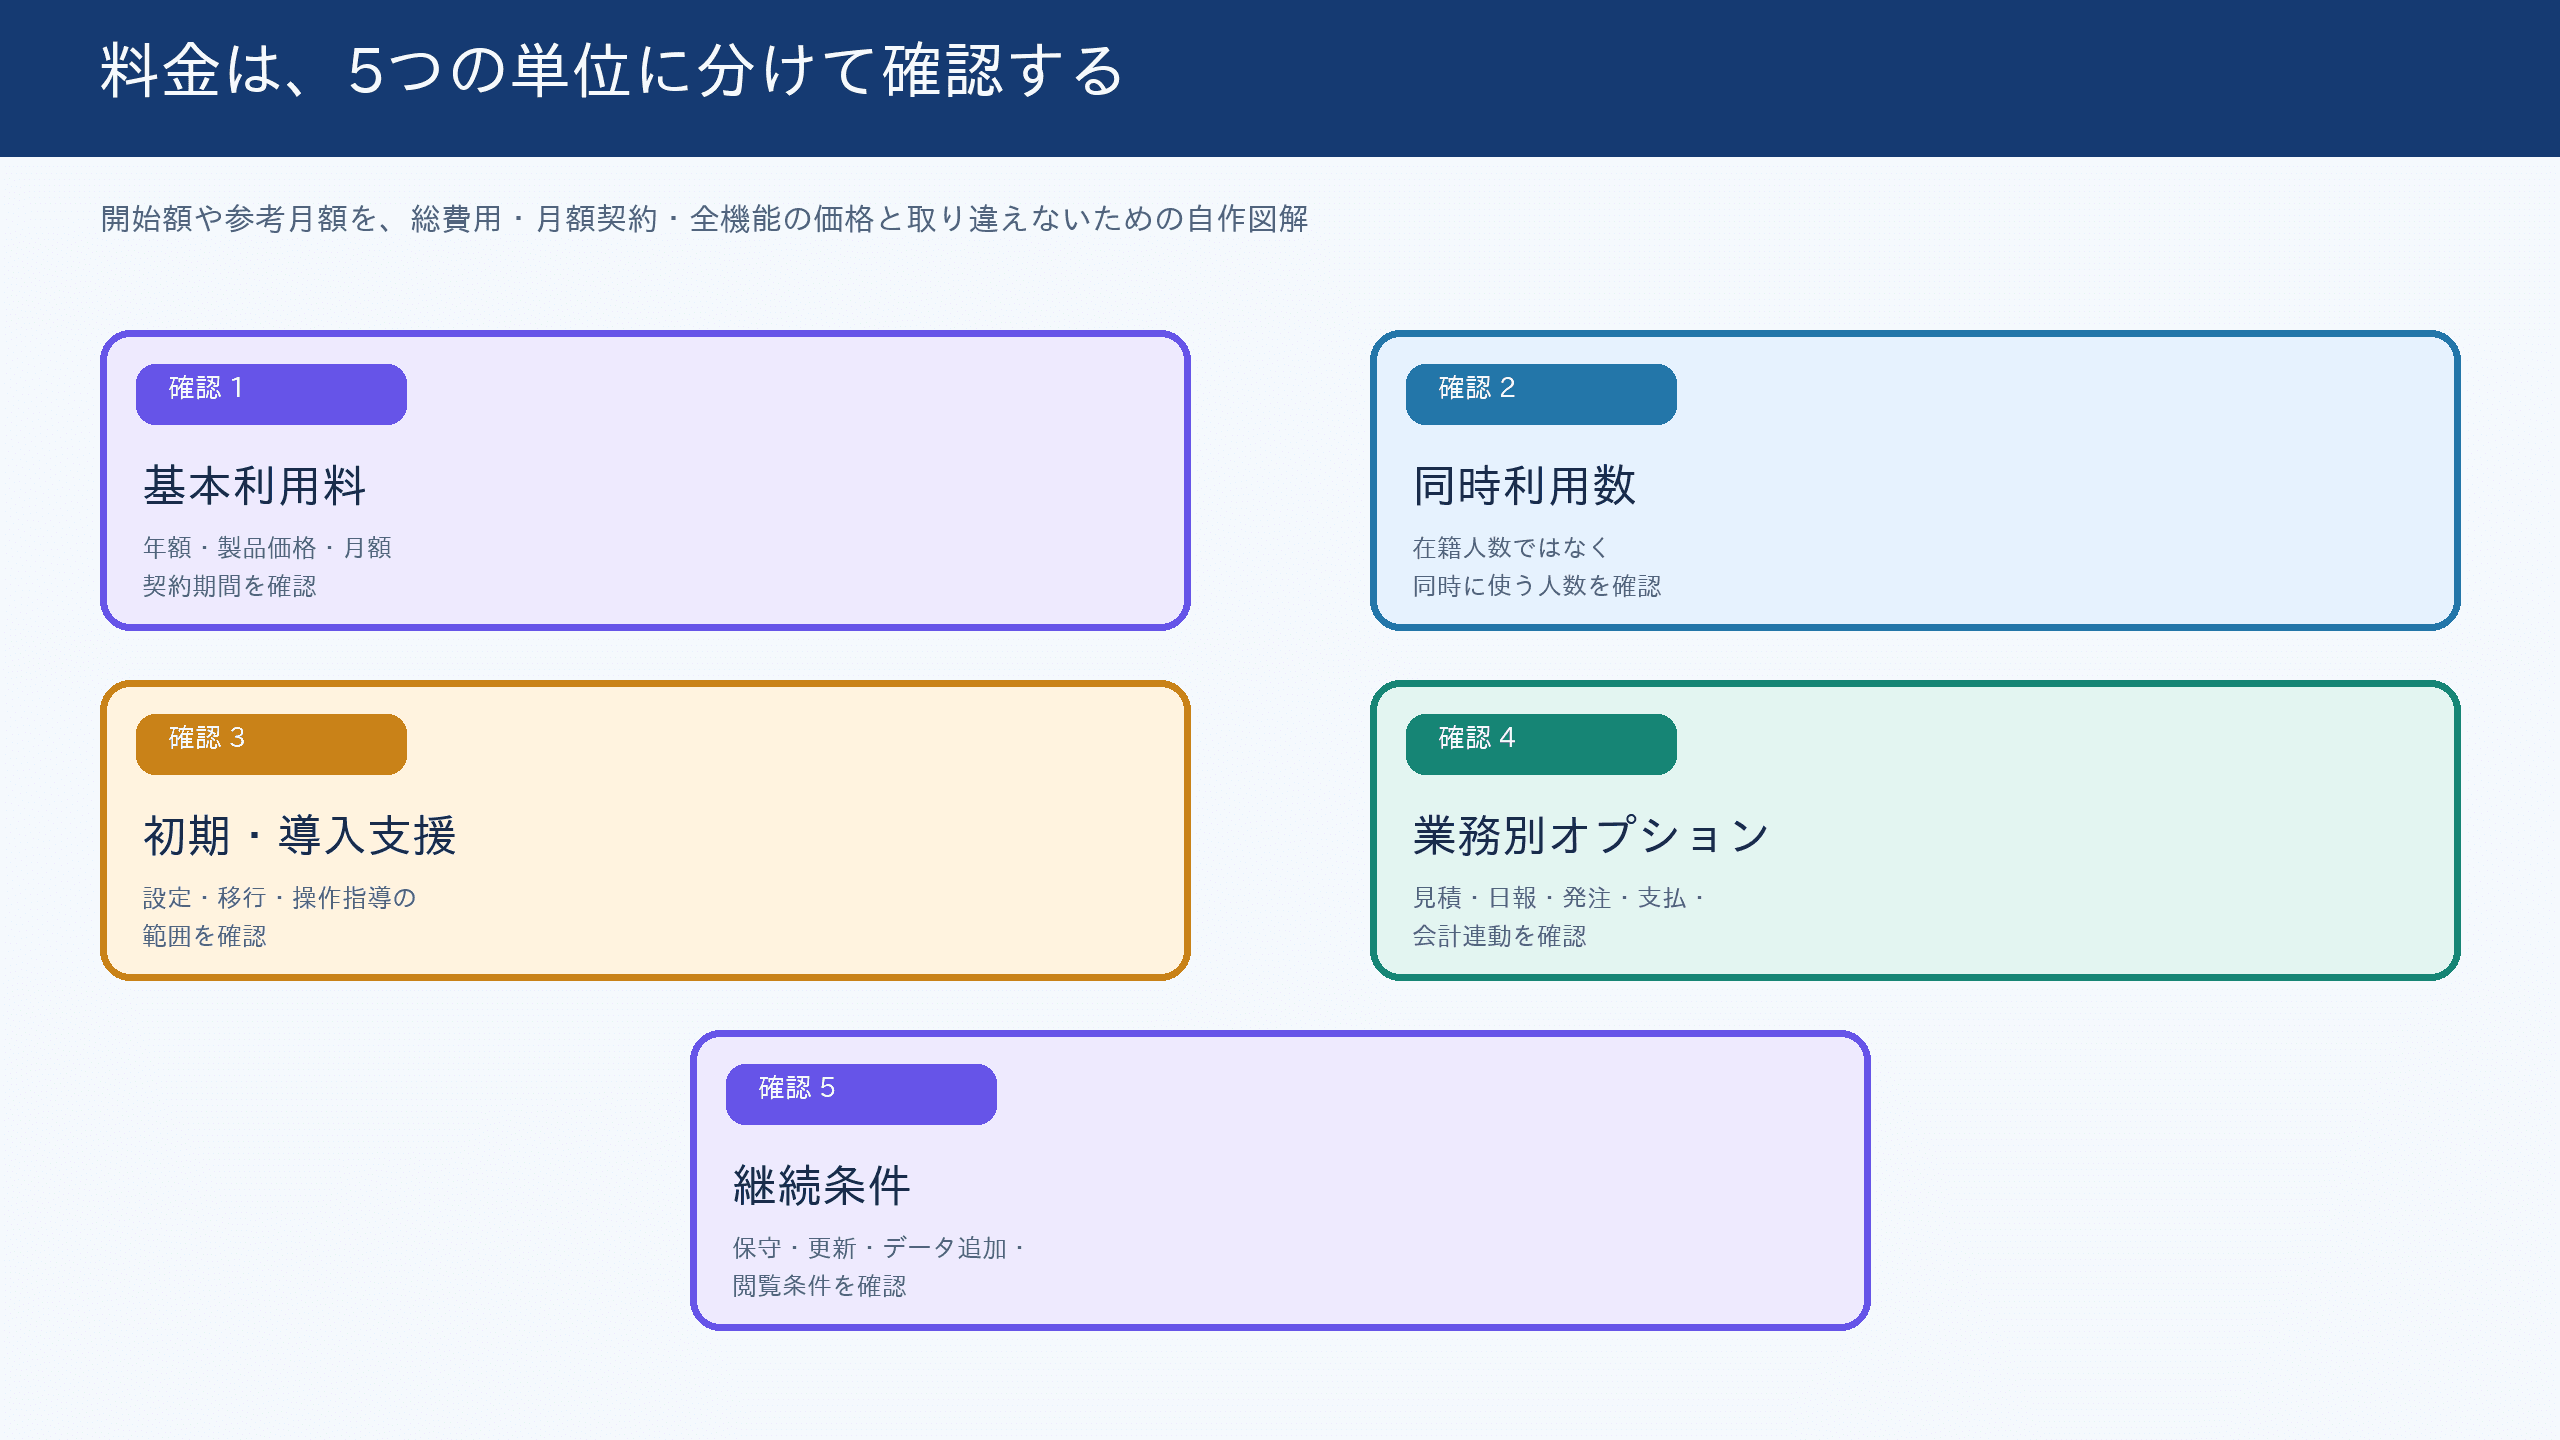2560x1440 pixels.
Task: Click the heading '継続条件'
Action: tap(822, 1186)
